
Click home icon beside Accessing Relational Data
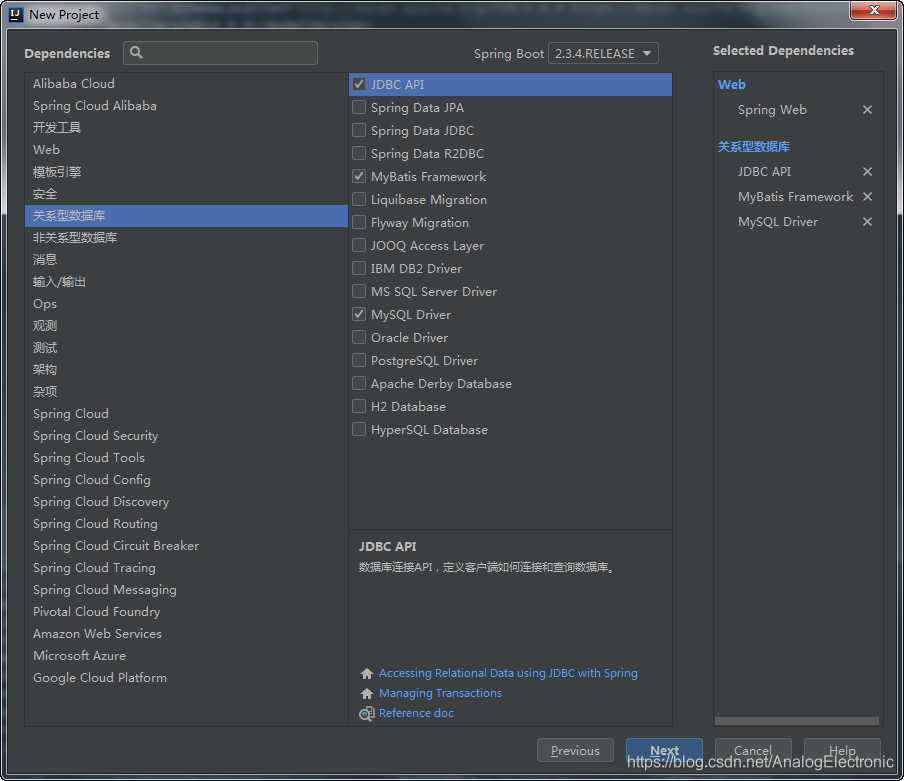367,673
